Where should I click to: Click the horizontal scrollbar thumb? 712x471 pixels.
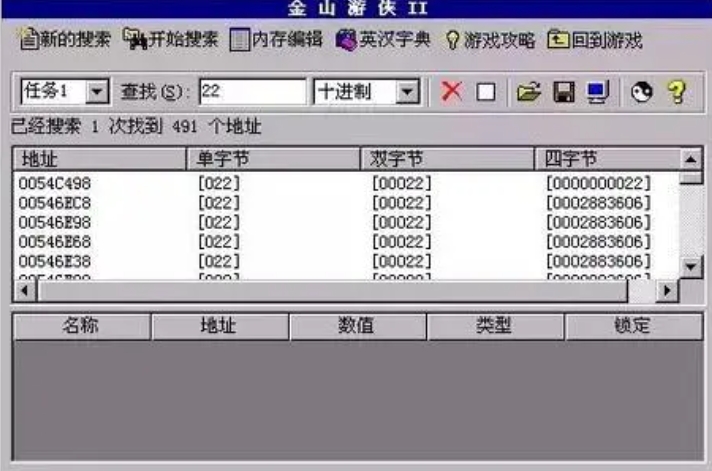click(x=332, y=291)
